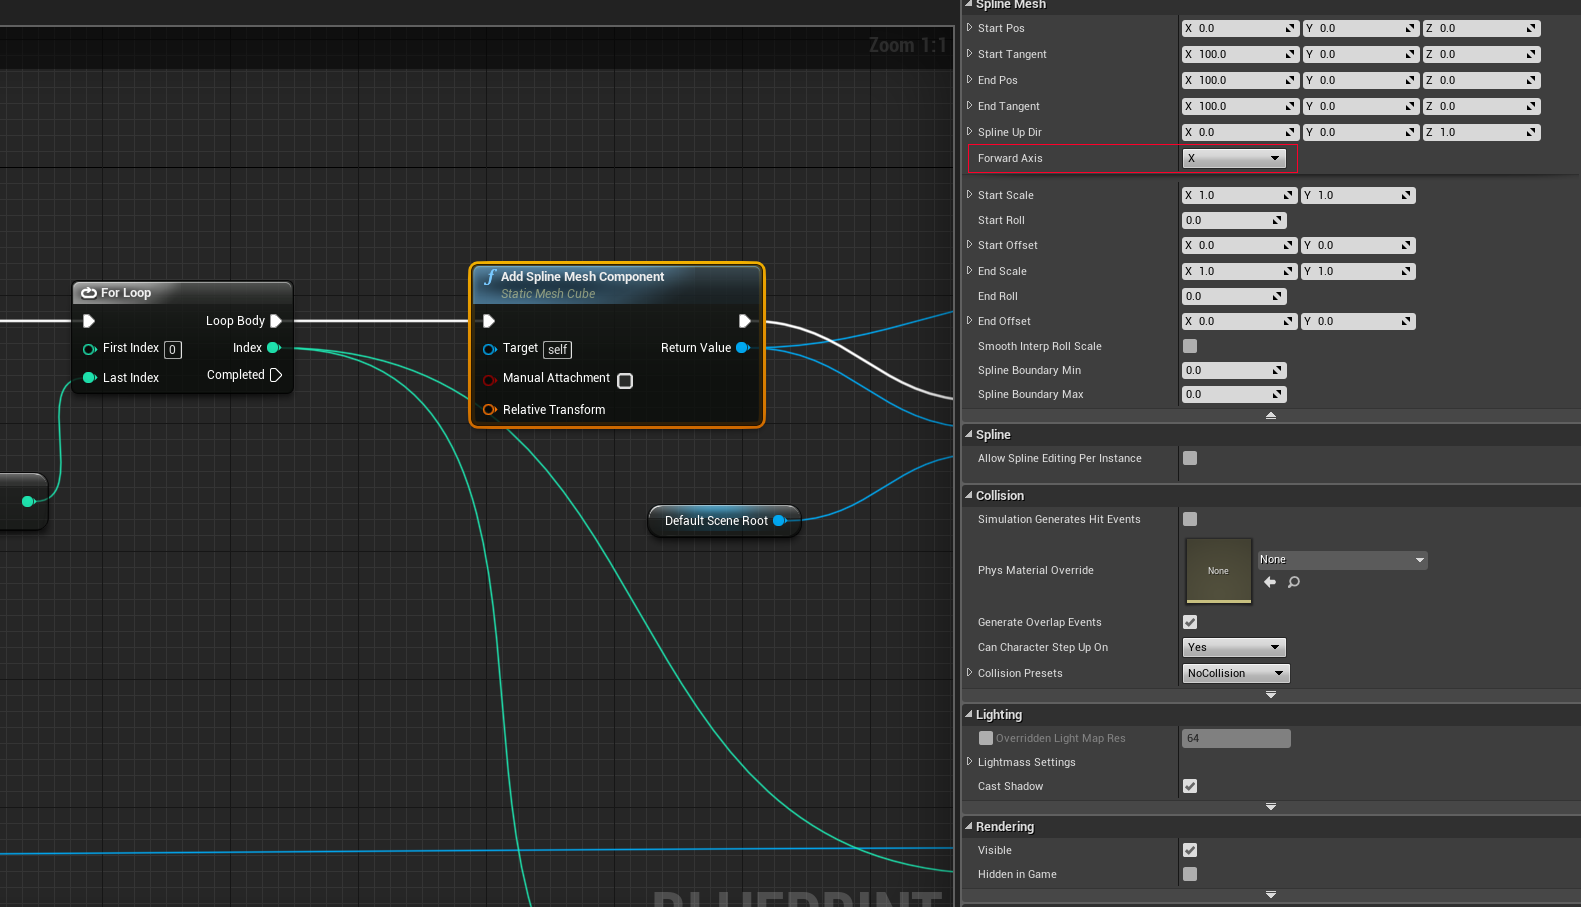Image resolution: width=1581 pixels, height=907 pixels.
Task: Click the Manual Attachment pin
Action: (489, 380)
